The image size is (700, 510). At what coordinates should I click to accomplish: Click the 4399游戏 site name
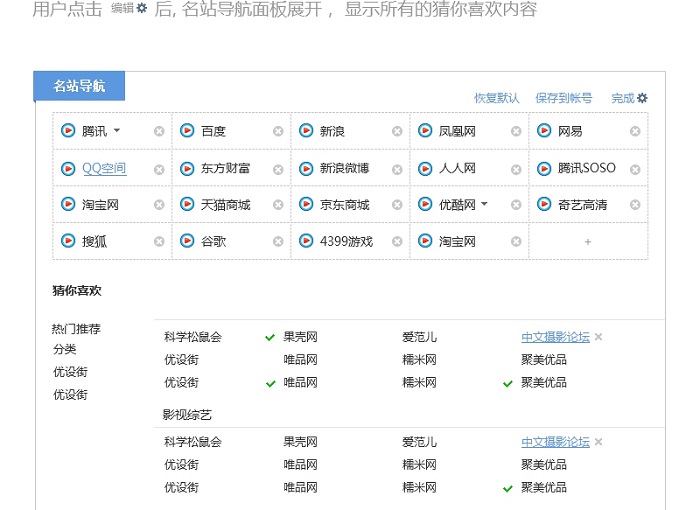point(346,242)
